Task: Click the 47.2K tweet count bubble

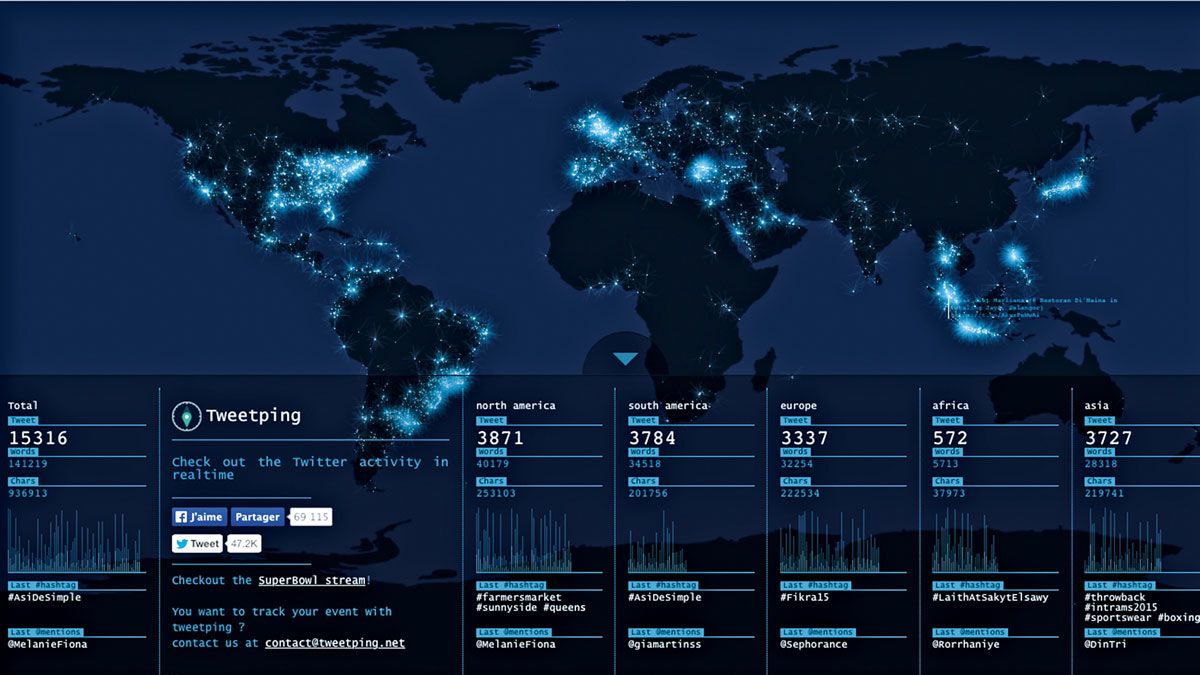Action: point(243,544)
